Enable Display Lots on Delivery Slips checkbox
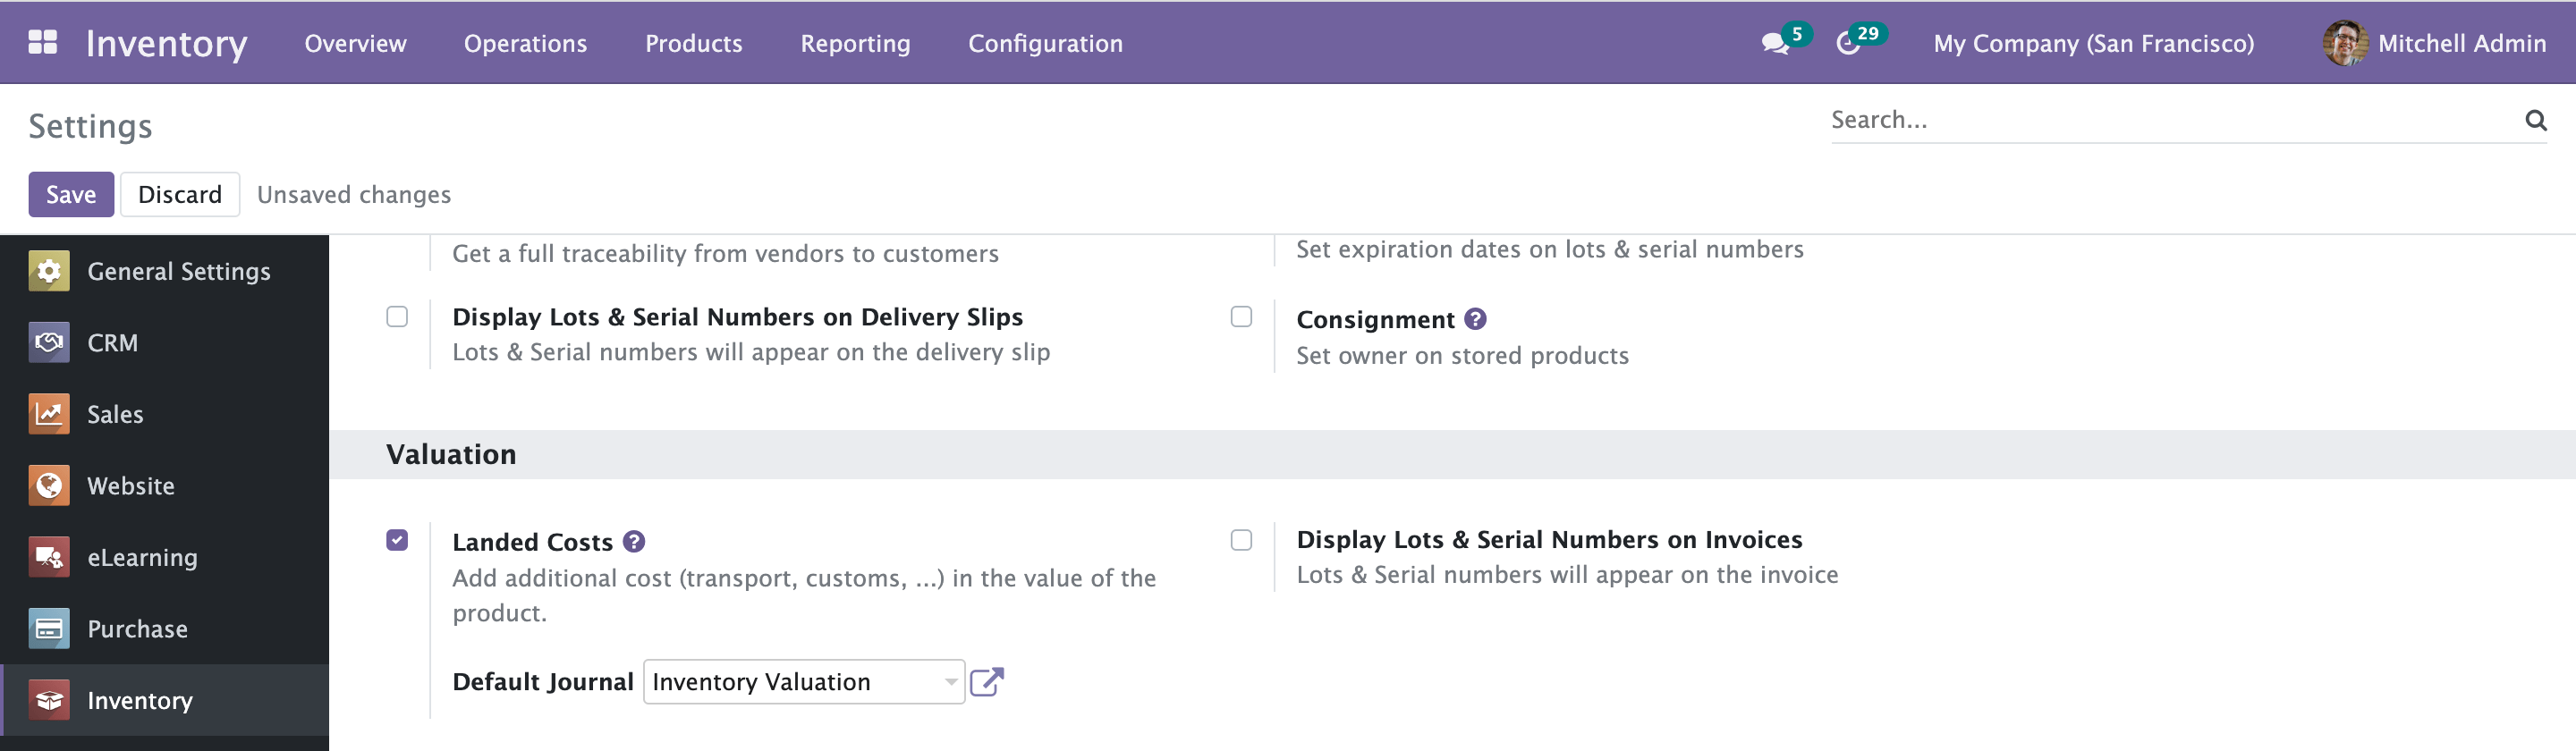The image size is (2576, 751). [397, 317]
